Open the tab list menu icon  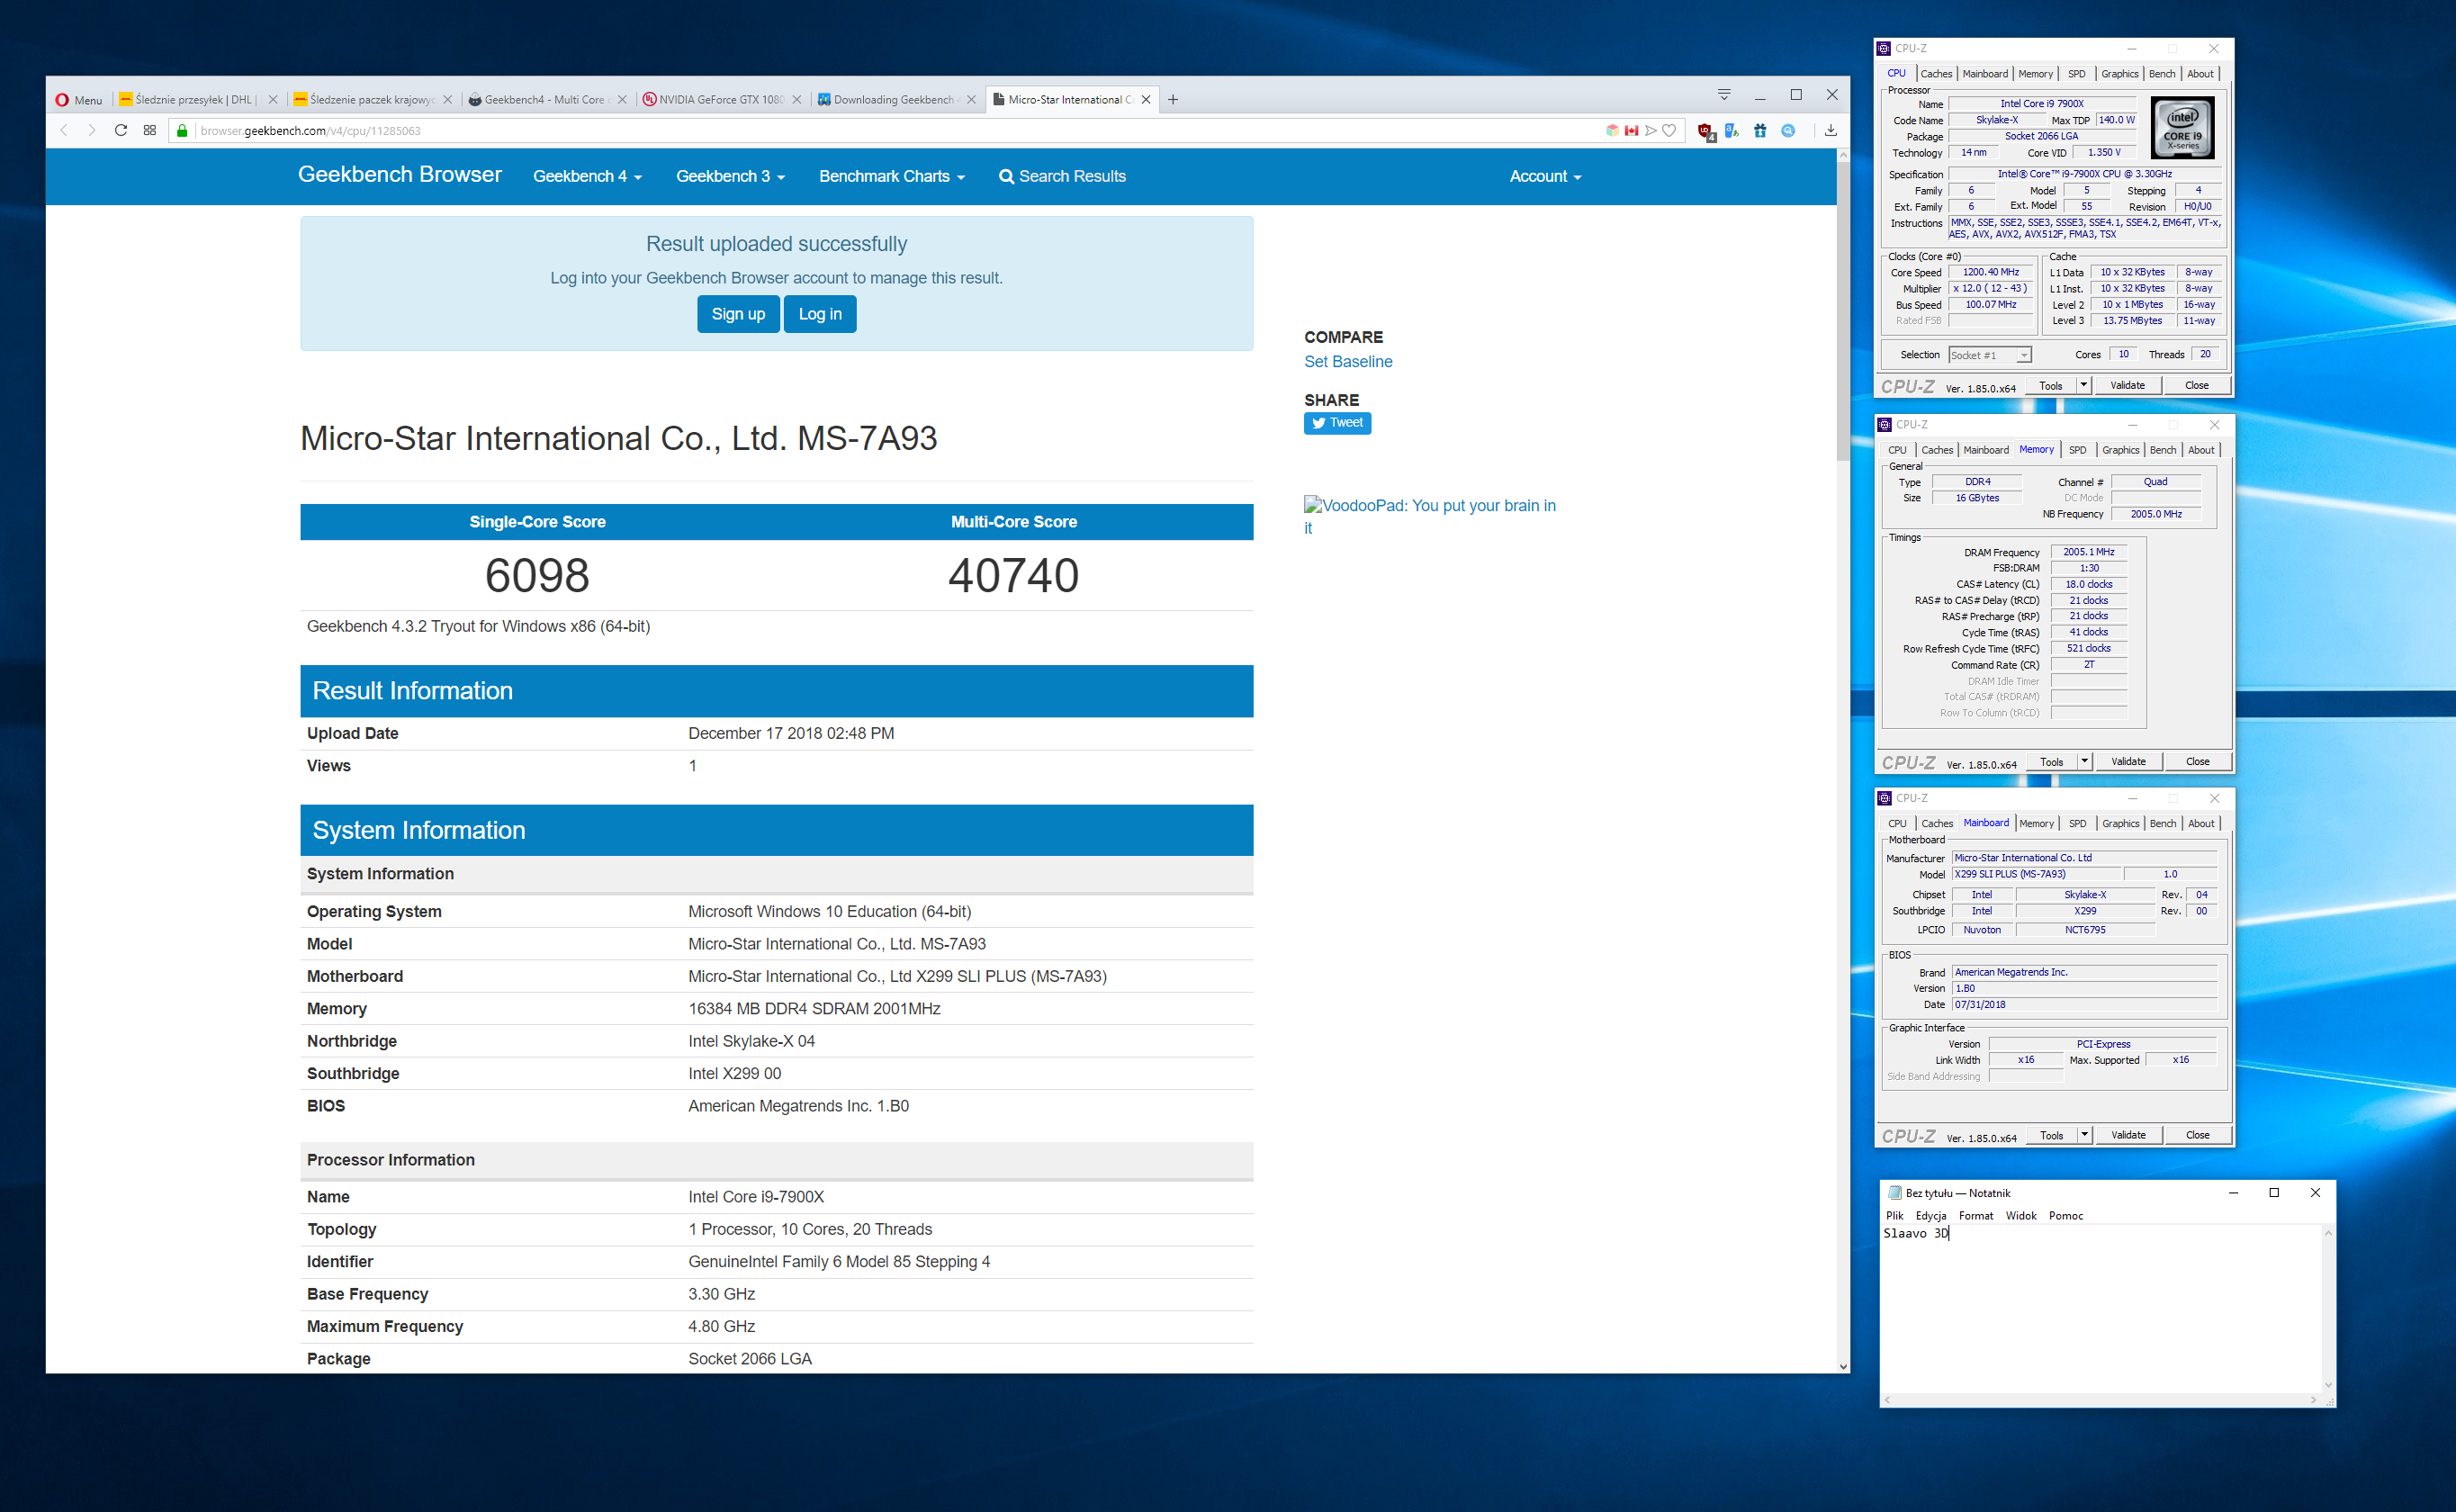tap(1724, 95)
